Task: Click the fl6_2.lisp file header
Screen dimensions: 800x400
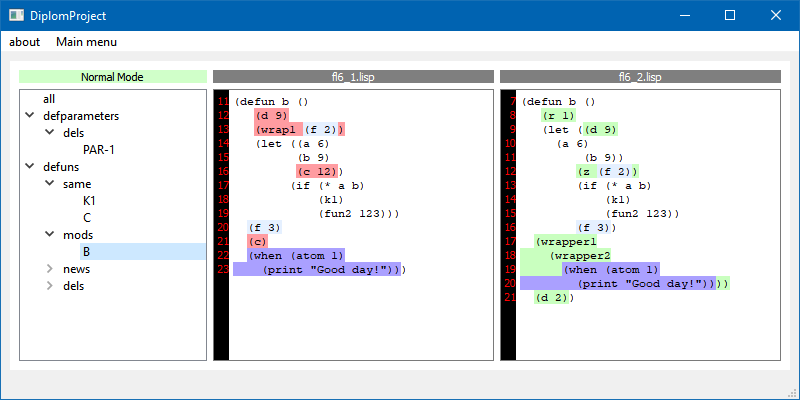Action: pyautogui.click(x=639, y=76)
